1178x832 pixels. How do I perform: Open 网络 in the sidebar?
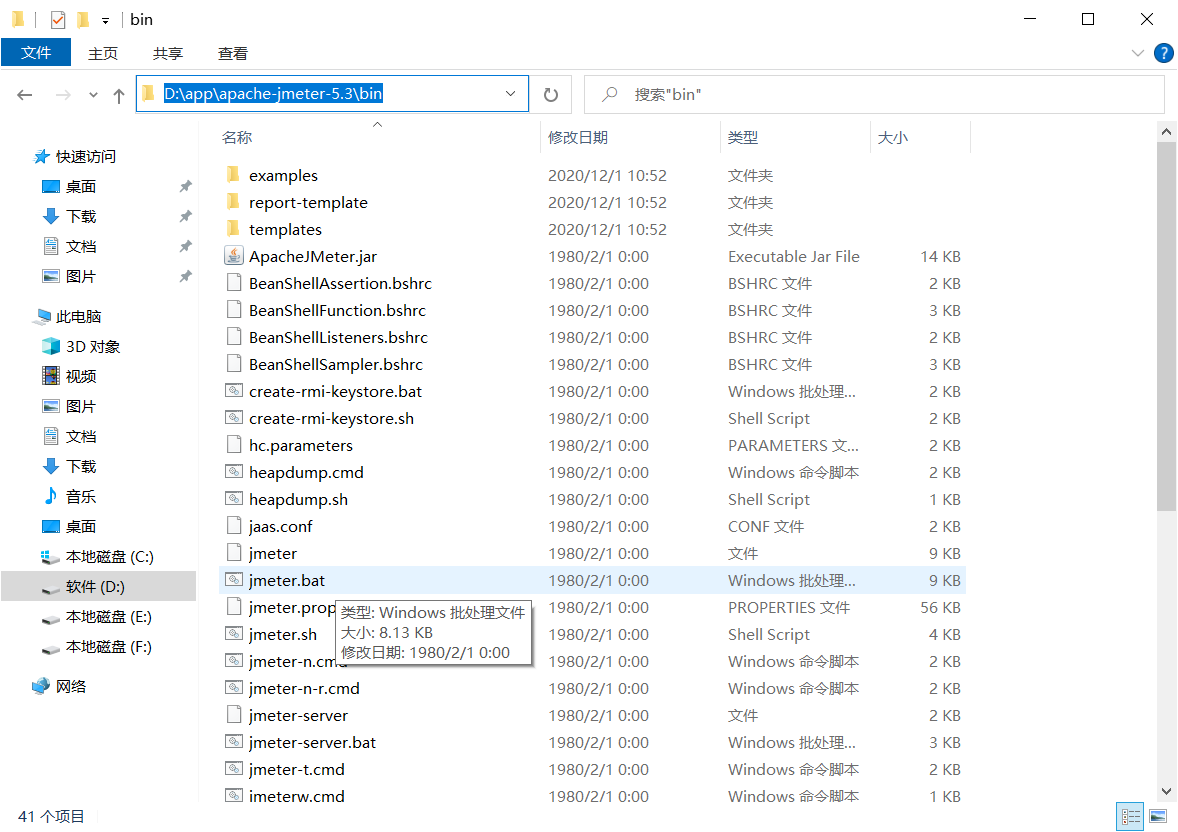tap(59, 686)
